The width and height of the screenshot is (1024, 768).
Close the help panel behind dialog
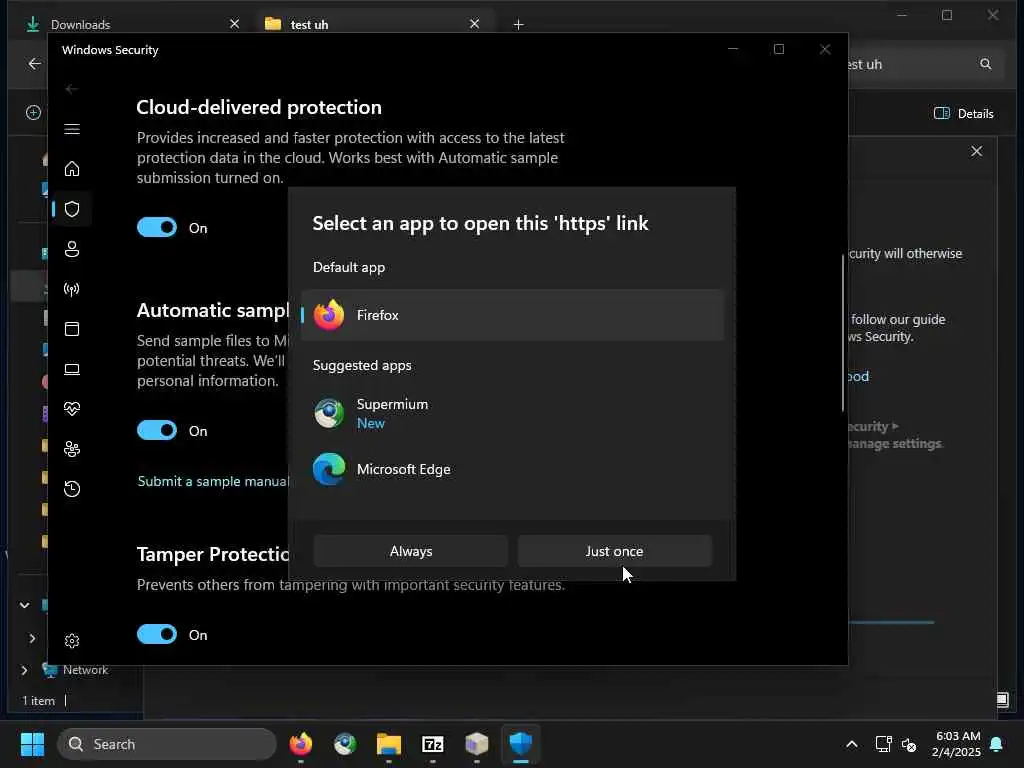[976, 152]
